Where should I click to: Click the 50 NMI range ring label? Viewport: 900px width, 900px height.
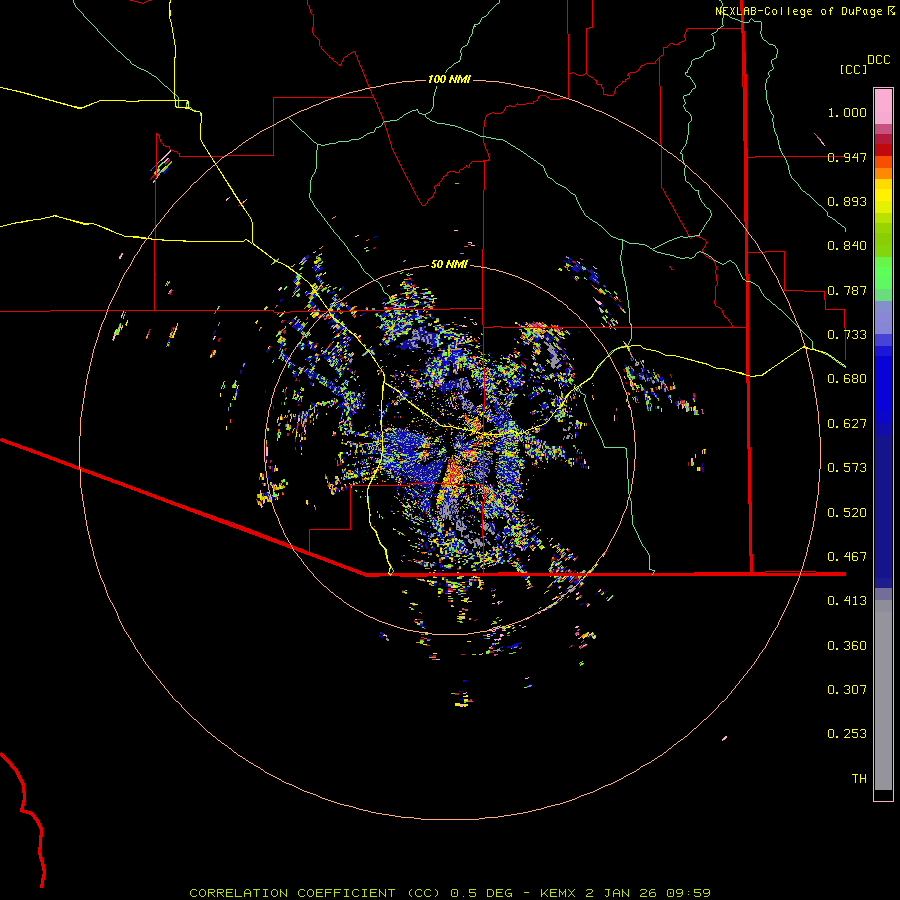pyautogui.click(x=449, y=264)
